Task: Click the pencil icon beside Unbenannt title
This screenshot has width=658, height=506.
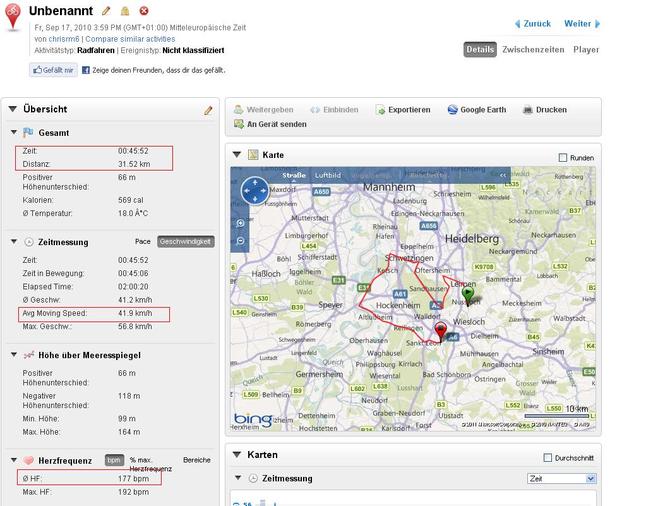Action: (x=107, y=10)
